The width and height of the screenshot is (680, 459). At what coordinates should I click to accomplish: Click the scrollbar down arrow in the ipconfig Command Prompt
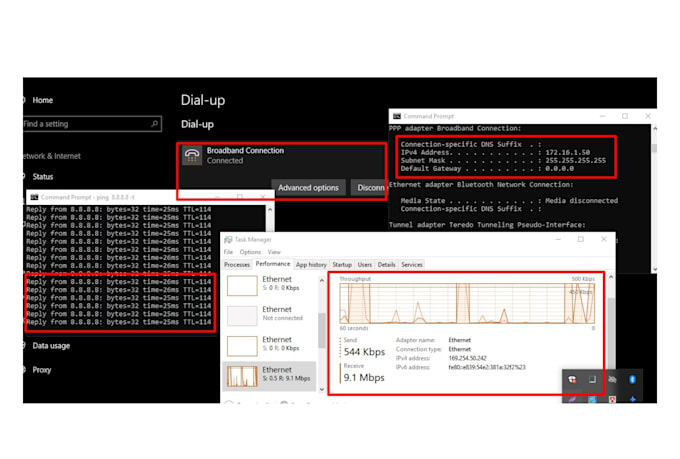click(x=654, y=269)
